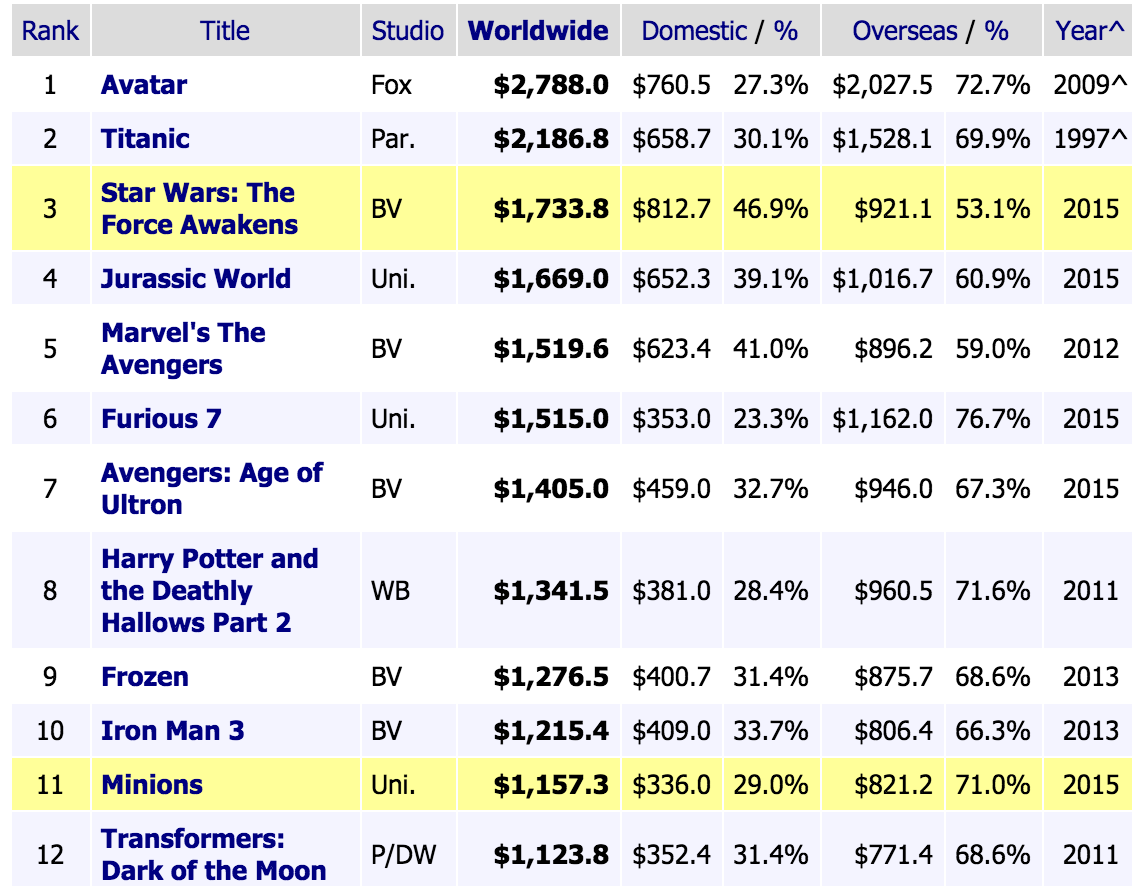The height and width of the screenshot is (886, 1132).
Task: Open the Jurassic World title link
Action: [196, 278]
